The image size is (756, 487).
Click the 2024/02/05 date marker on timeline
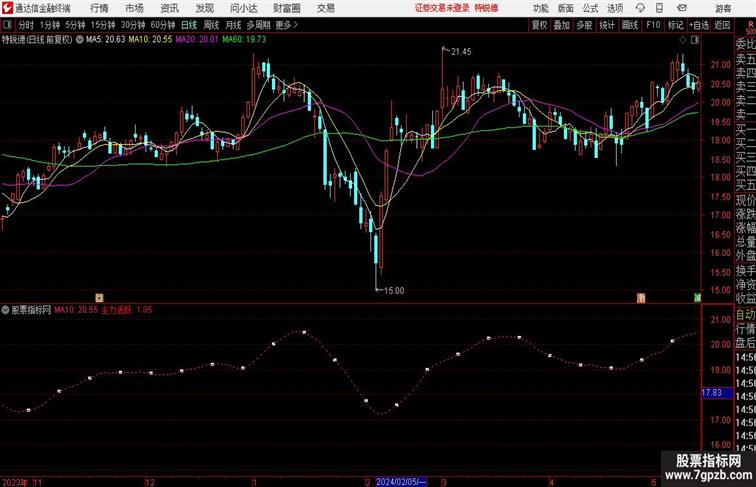coord(401,482)
